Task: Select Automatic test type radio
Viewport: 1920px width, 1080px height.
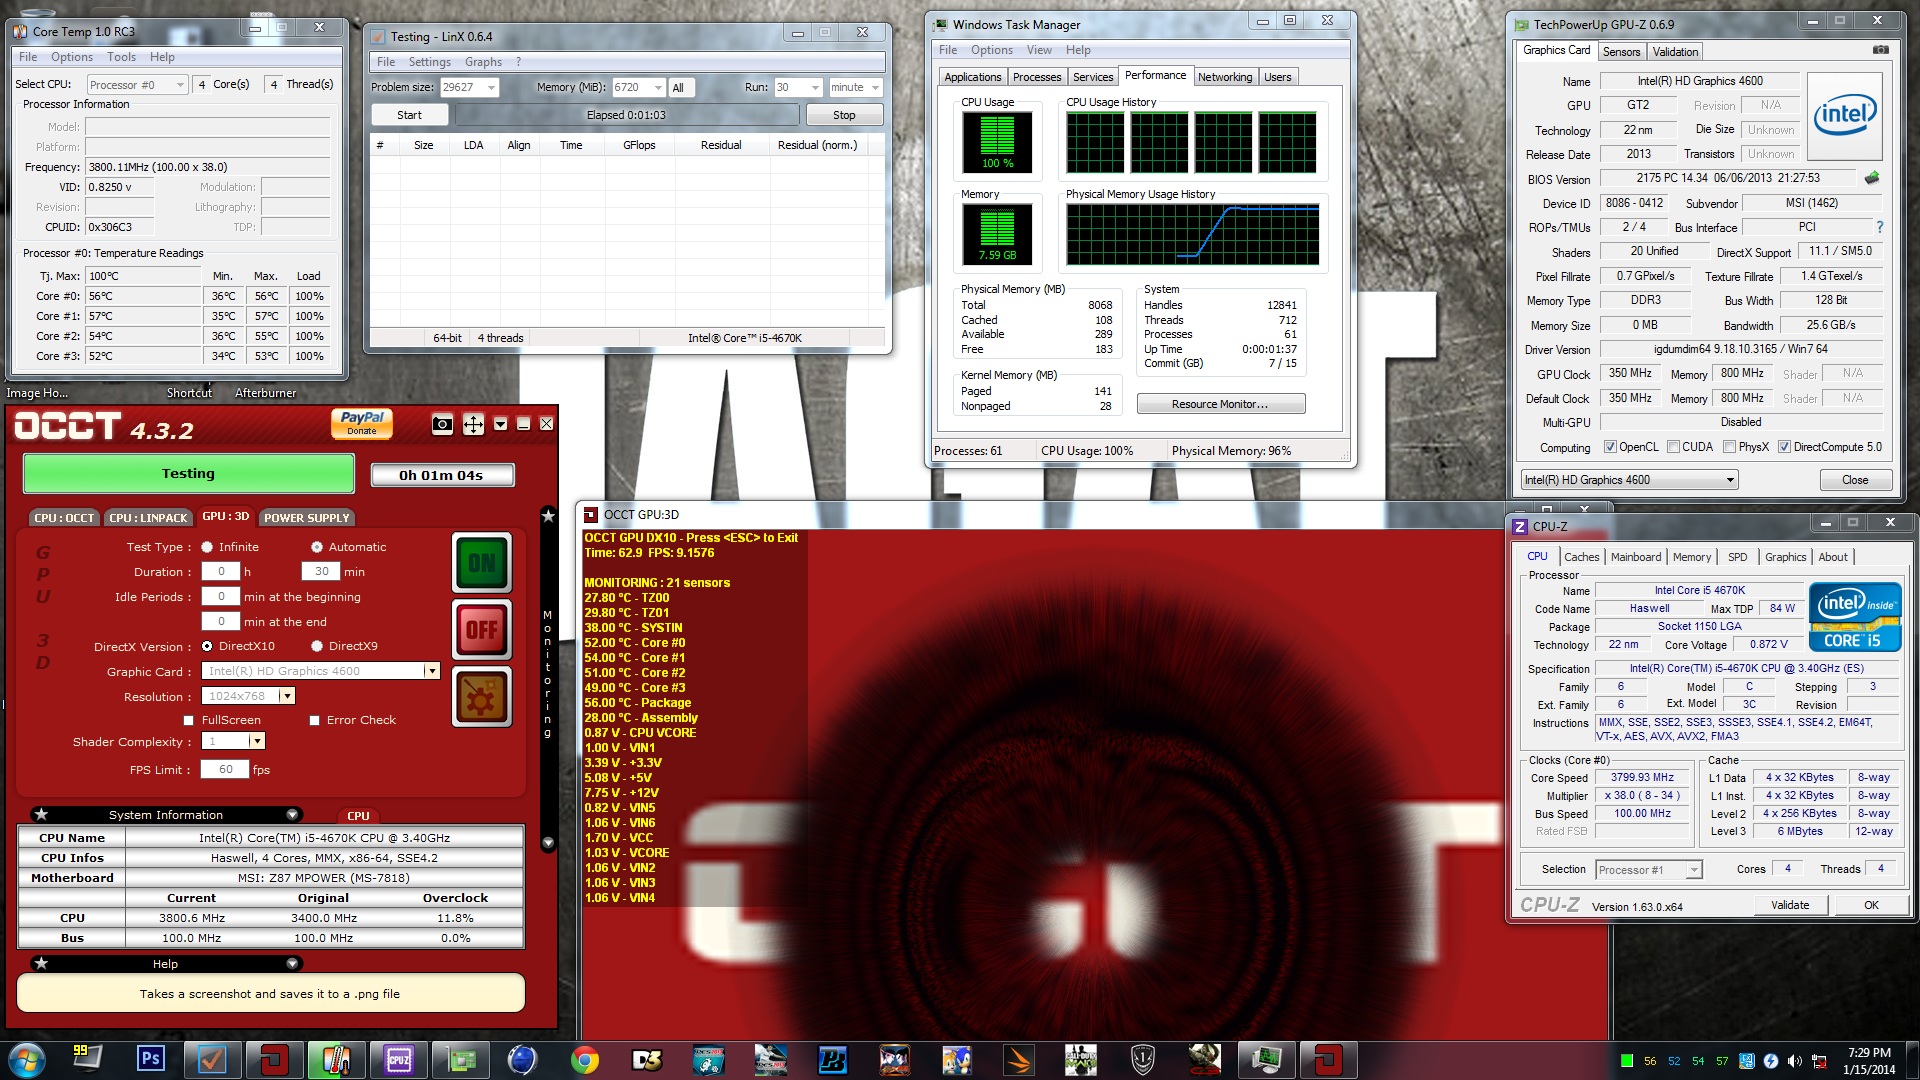Action: point(317,547)
